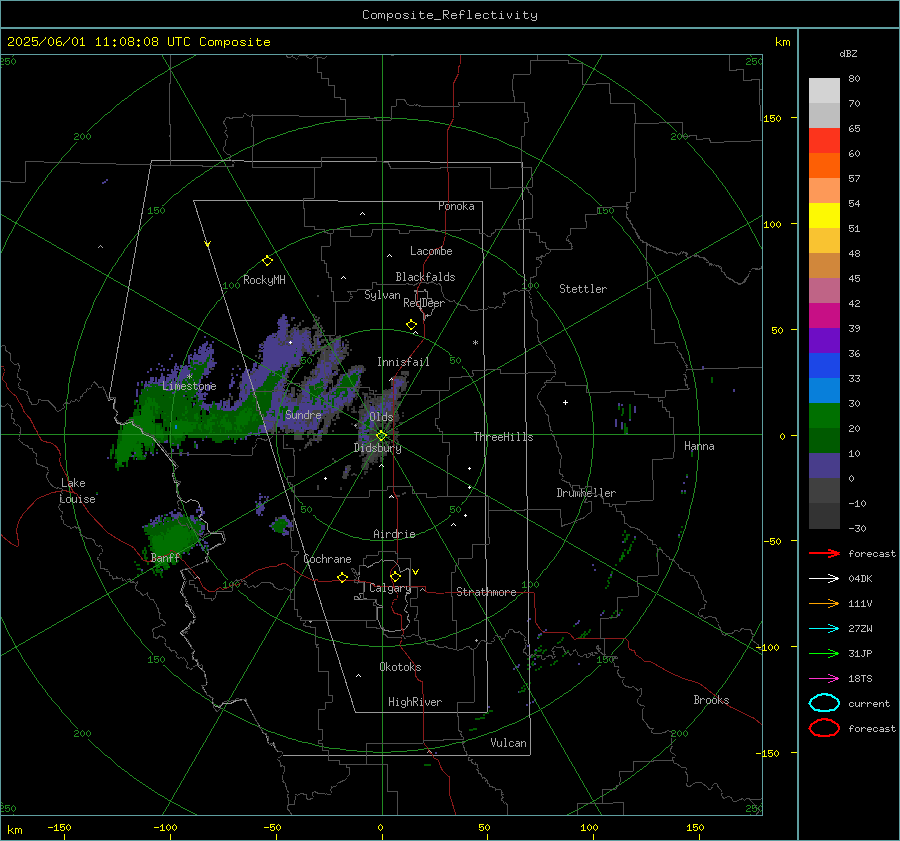Click the 36 dBZ blue color swatch
This screenshot has width=900, height=841.
click(x=824, y=366)
